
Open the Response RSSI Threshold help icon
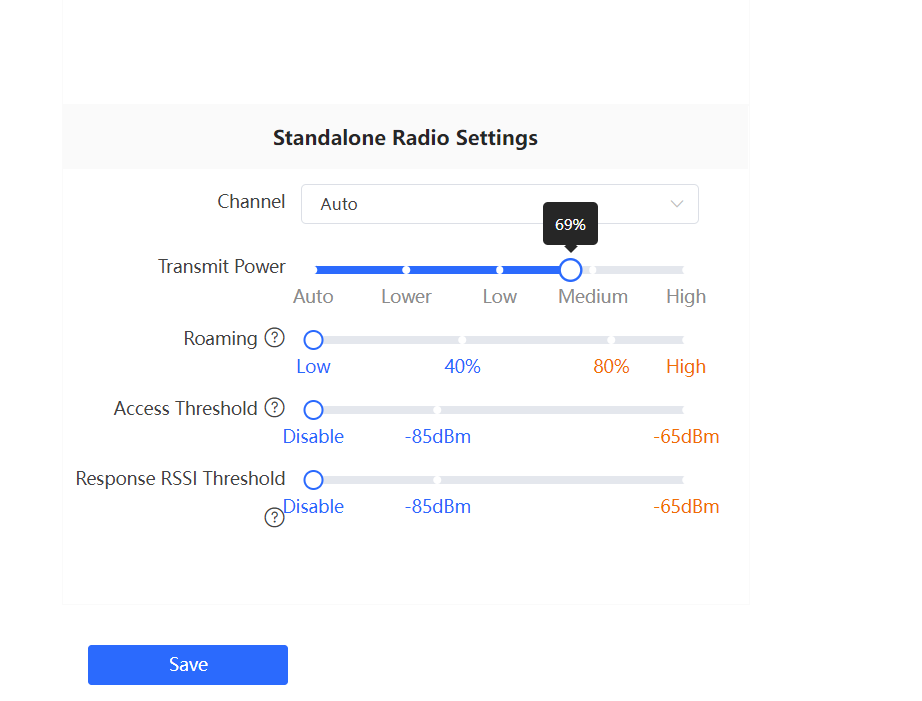(x=275, y=518)
